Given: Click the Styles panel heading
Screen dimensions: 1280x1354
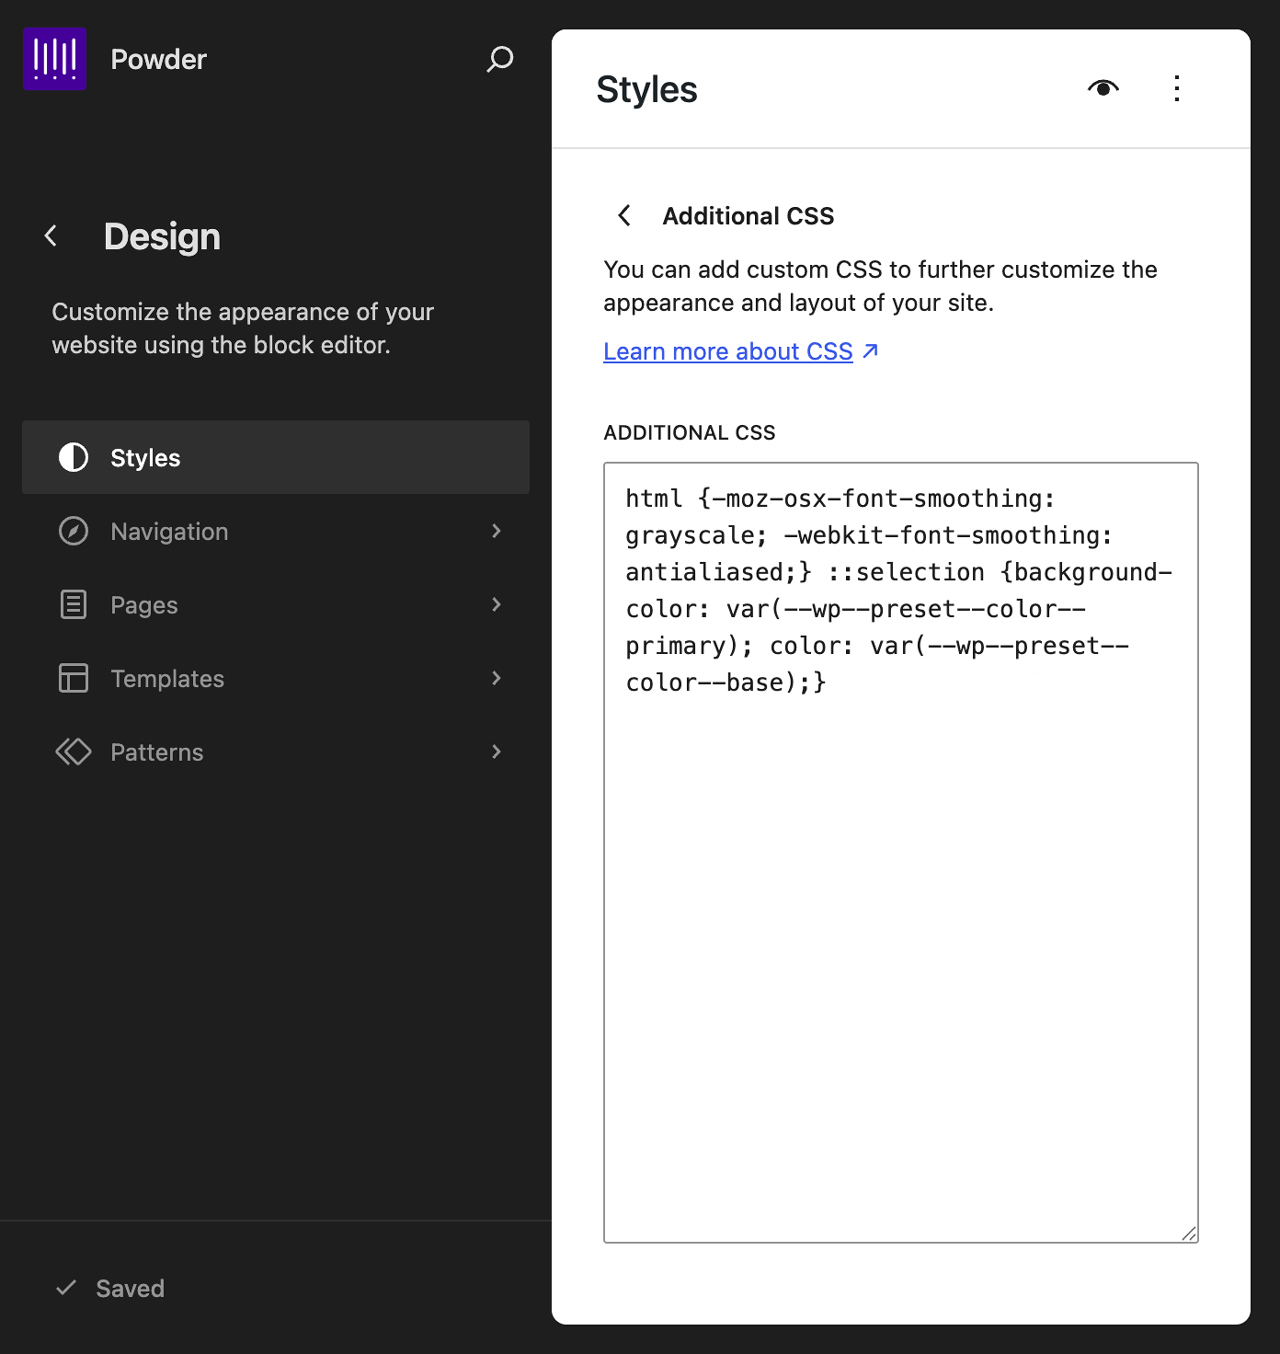Looking at the screenshot, I should (x=647, y=89).
